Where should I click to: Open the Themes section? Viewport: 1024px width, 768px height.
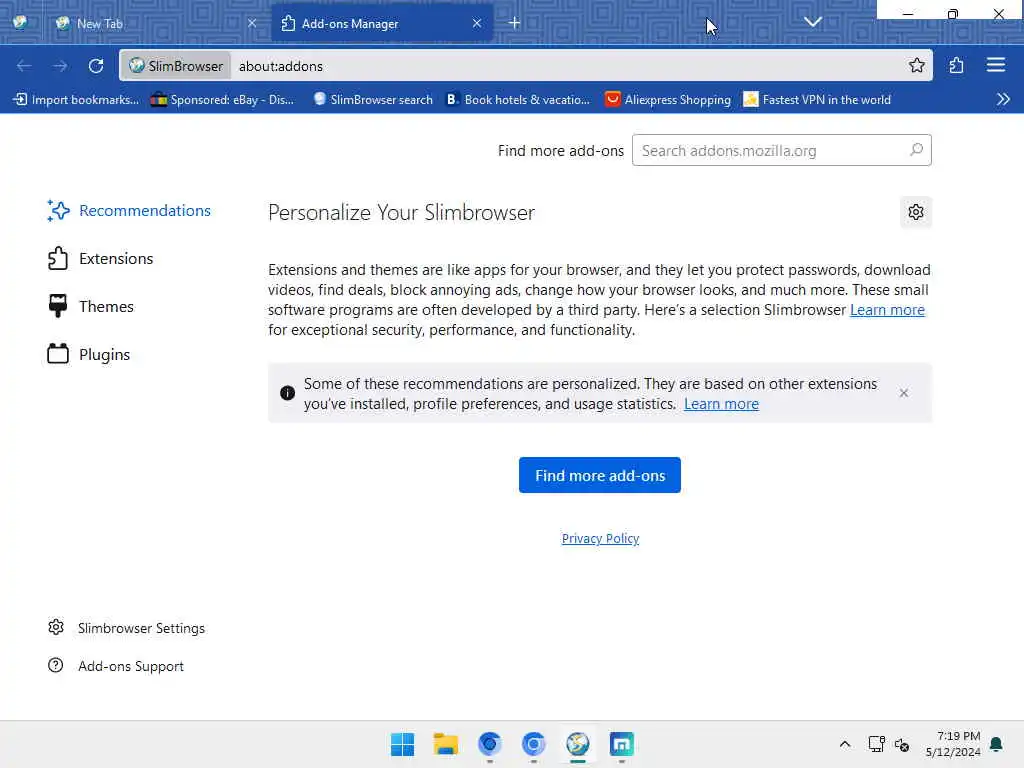click(90, 306)
